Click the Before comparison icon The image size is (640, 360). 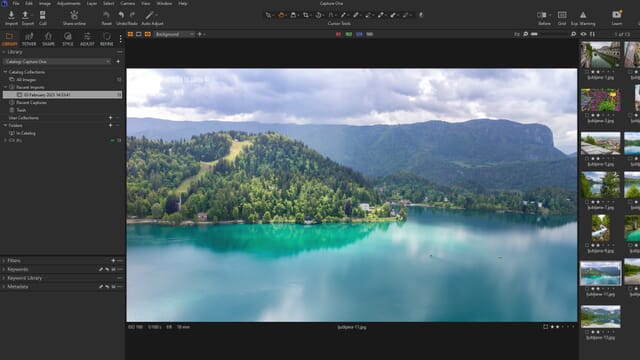click(x=542, y=15)
